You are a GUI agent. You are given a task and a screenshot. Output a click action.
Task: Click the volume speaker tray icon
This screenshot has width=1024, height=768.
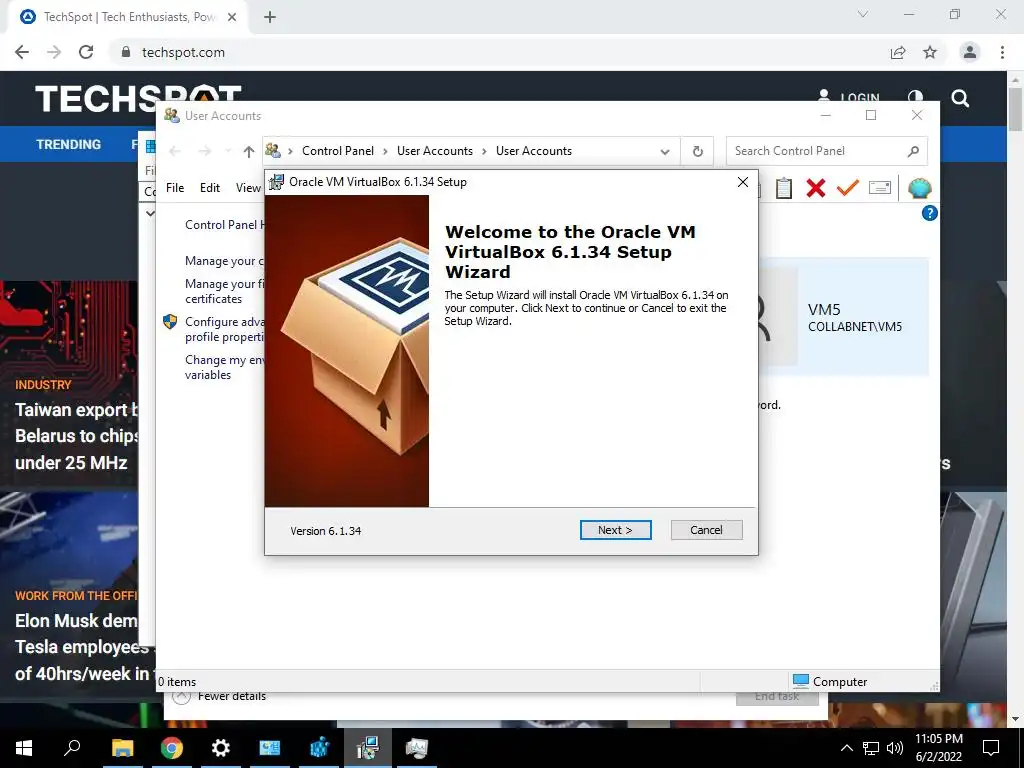click(895, 748)
